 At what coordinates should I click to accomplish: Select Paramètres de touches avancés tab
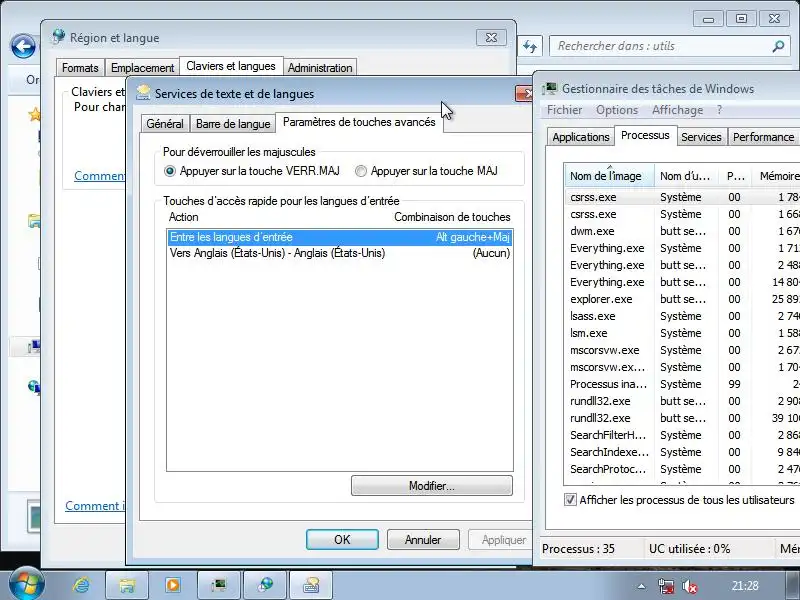click(x=359, y=122)
